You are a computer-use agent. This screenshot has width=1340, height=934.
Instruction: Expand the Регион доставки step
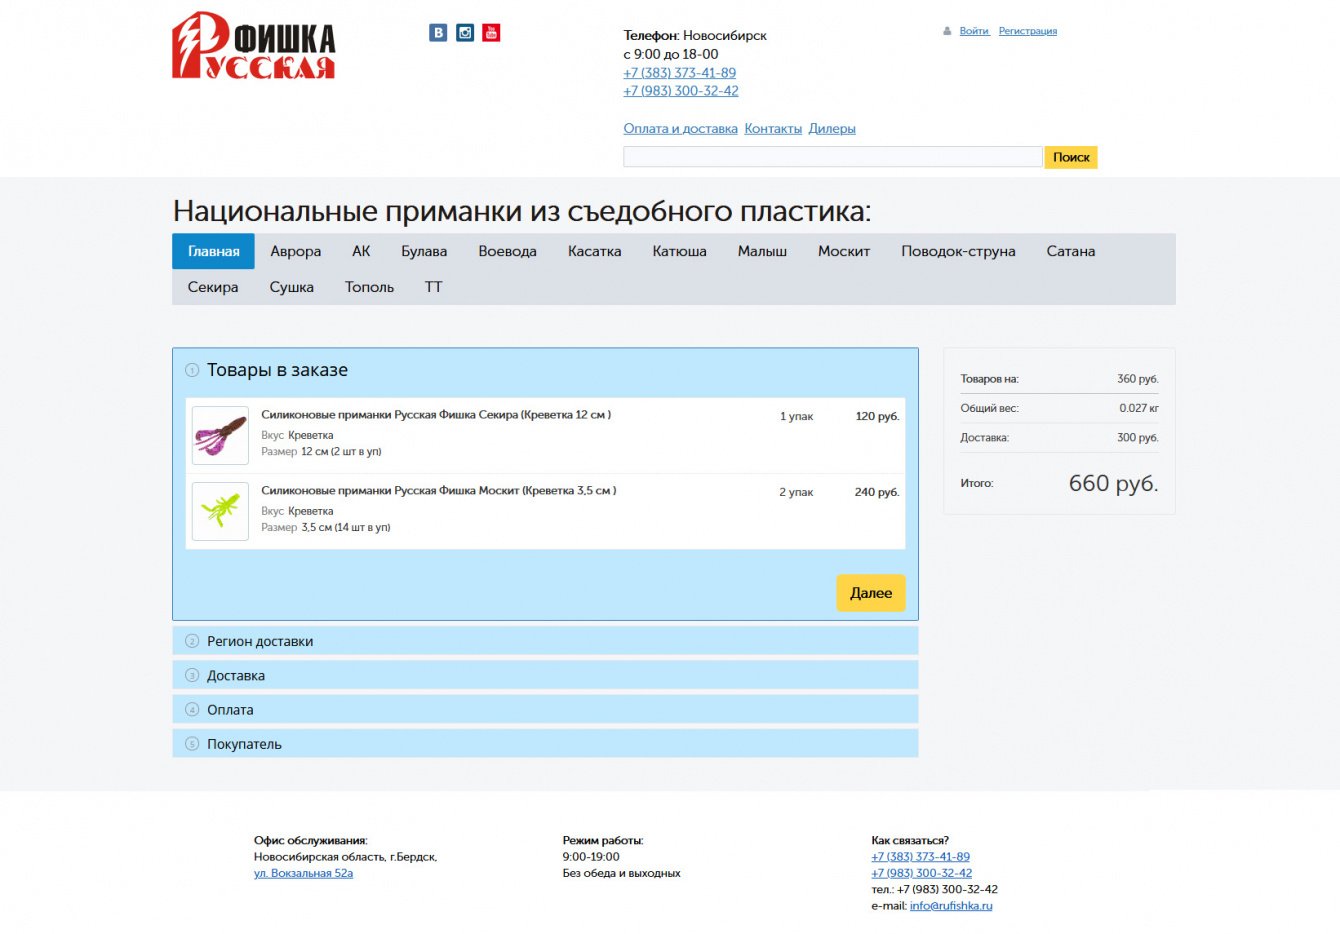[x=545, y=641]
